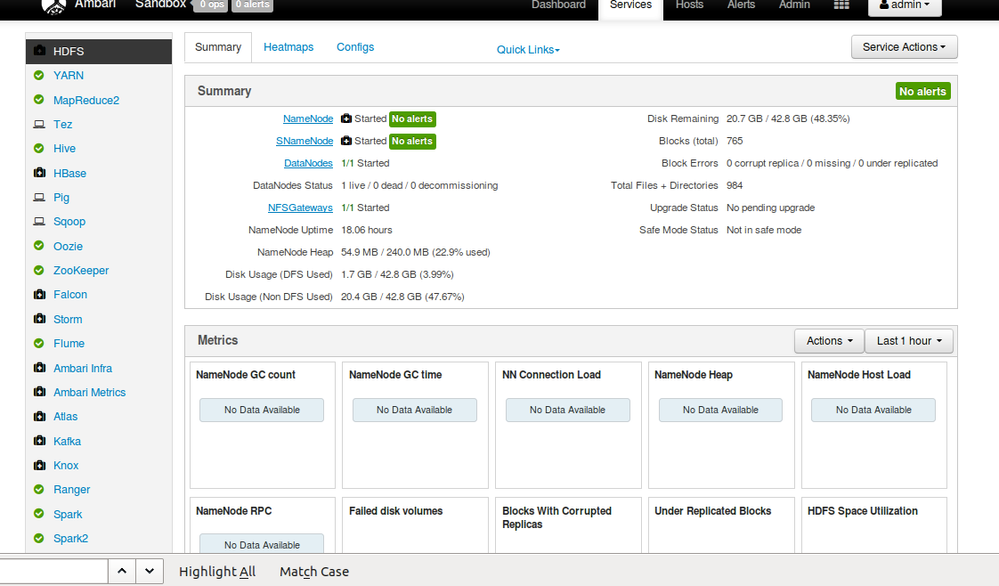Screen dimensions: 999x586
Task: Click the green check icon beside Ranger
Action: [x=39, y=489]
